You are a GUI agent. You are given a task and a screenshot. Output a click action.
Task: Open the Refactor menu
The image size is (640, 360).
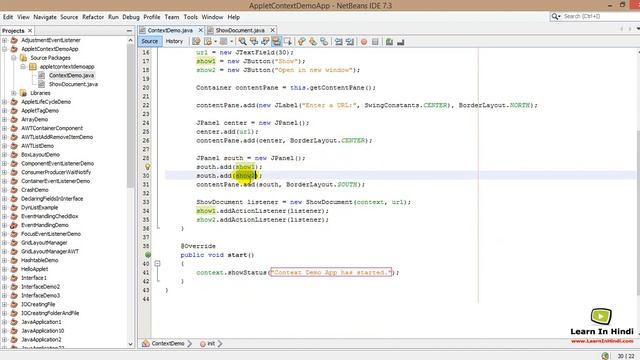click(x=93, y=17)
